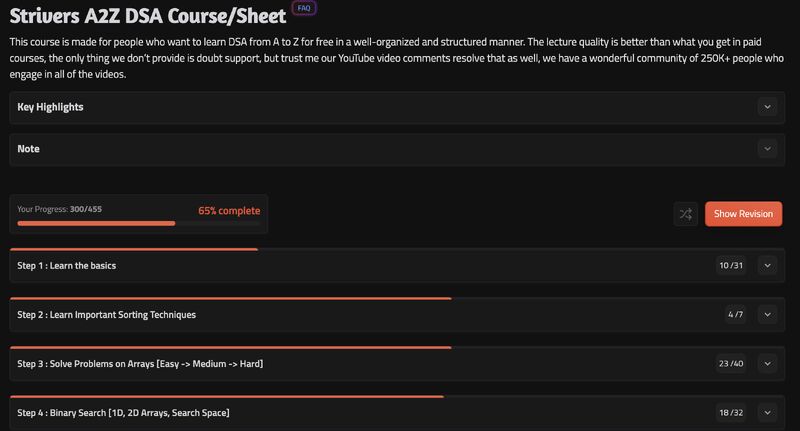Click the 23/40 count badge
Screen dimensions: 800x431
[x=731, y=364]
